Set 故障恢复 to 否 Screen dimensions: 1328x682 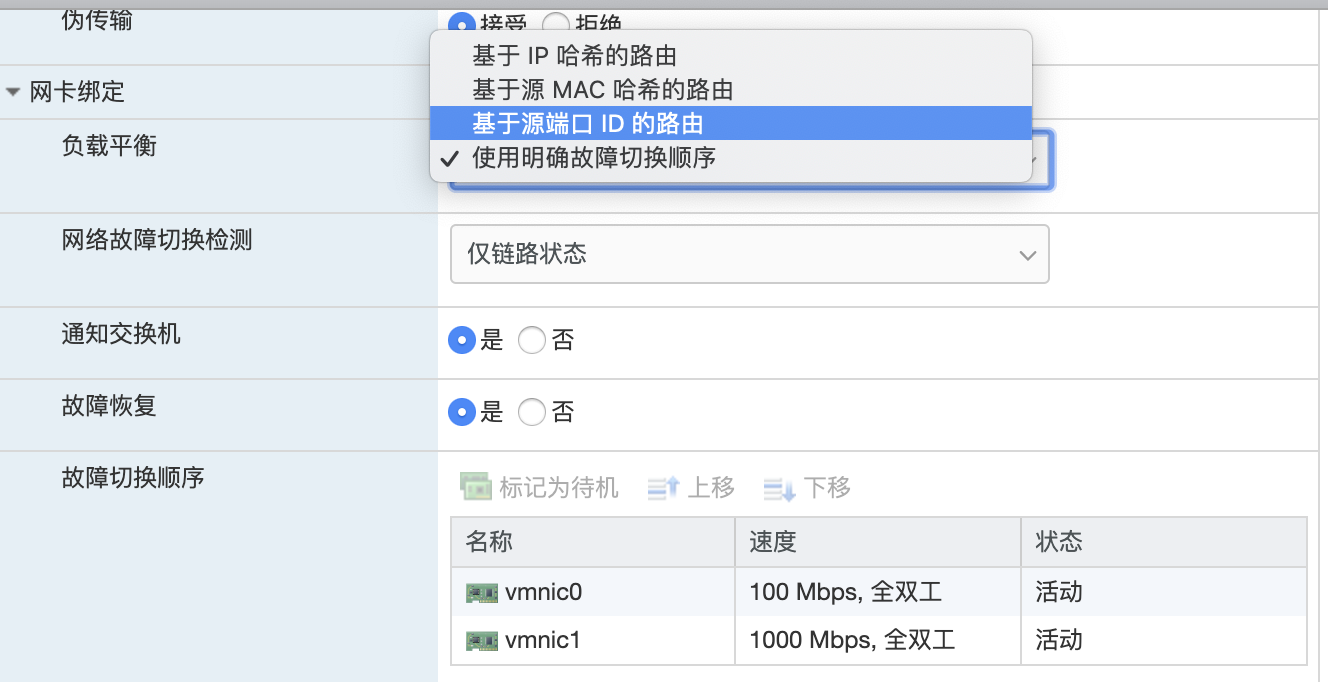[531, 412]
